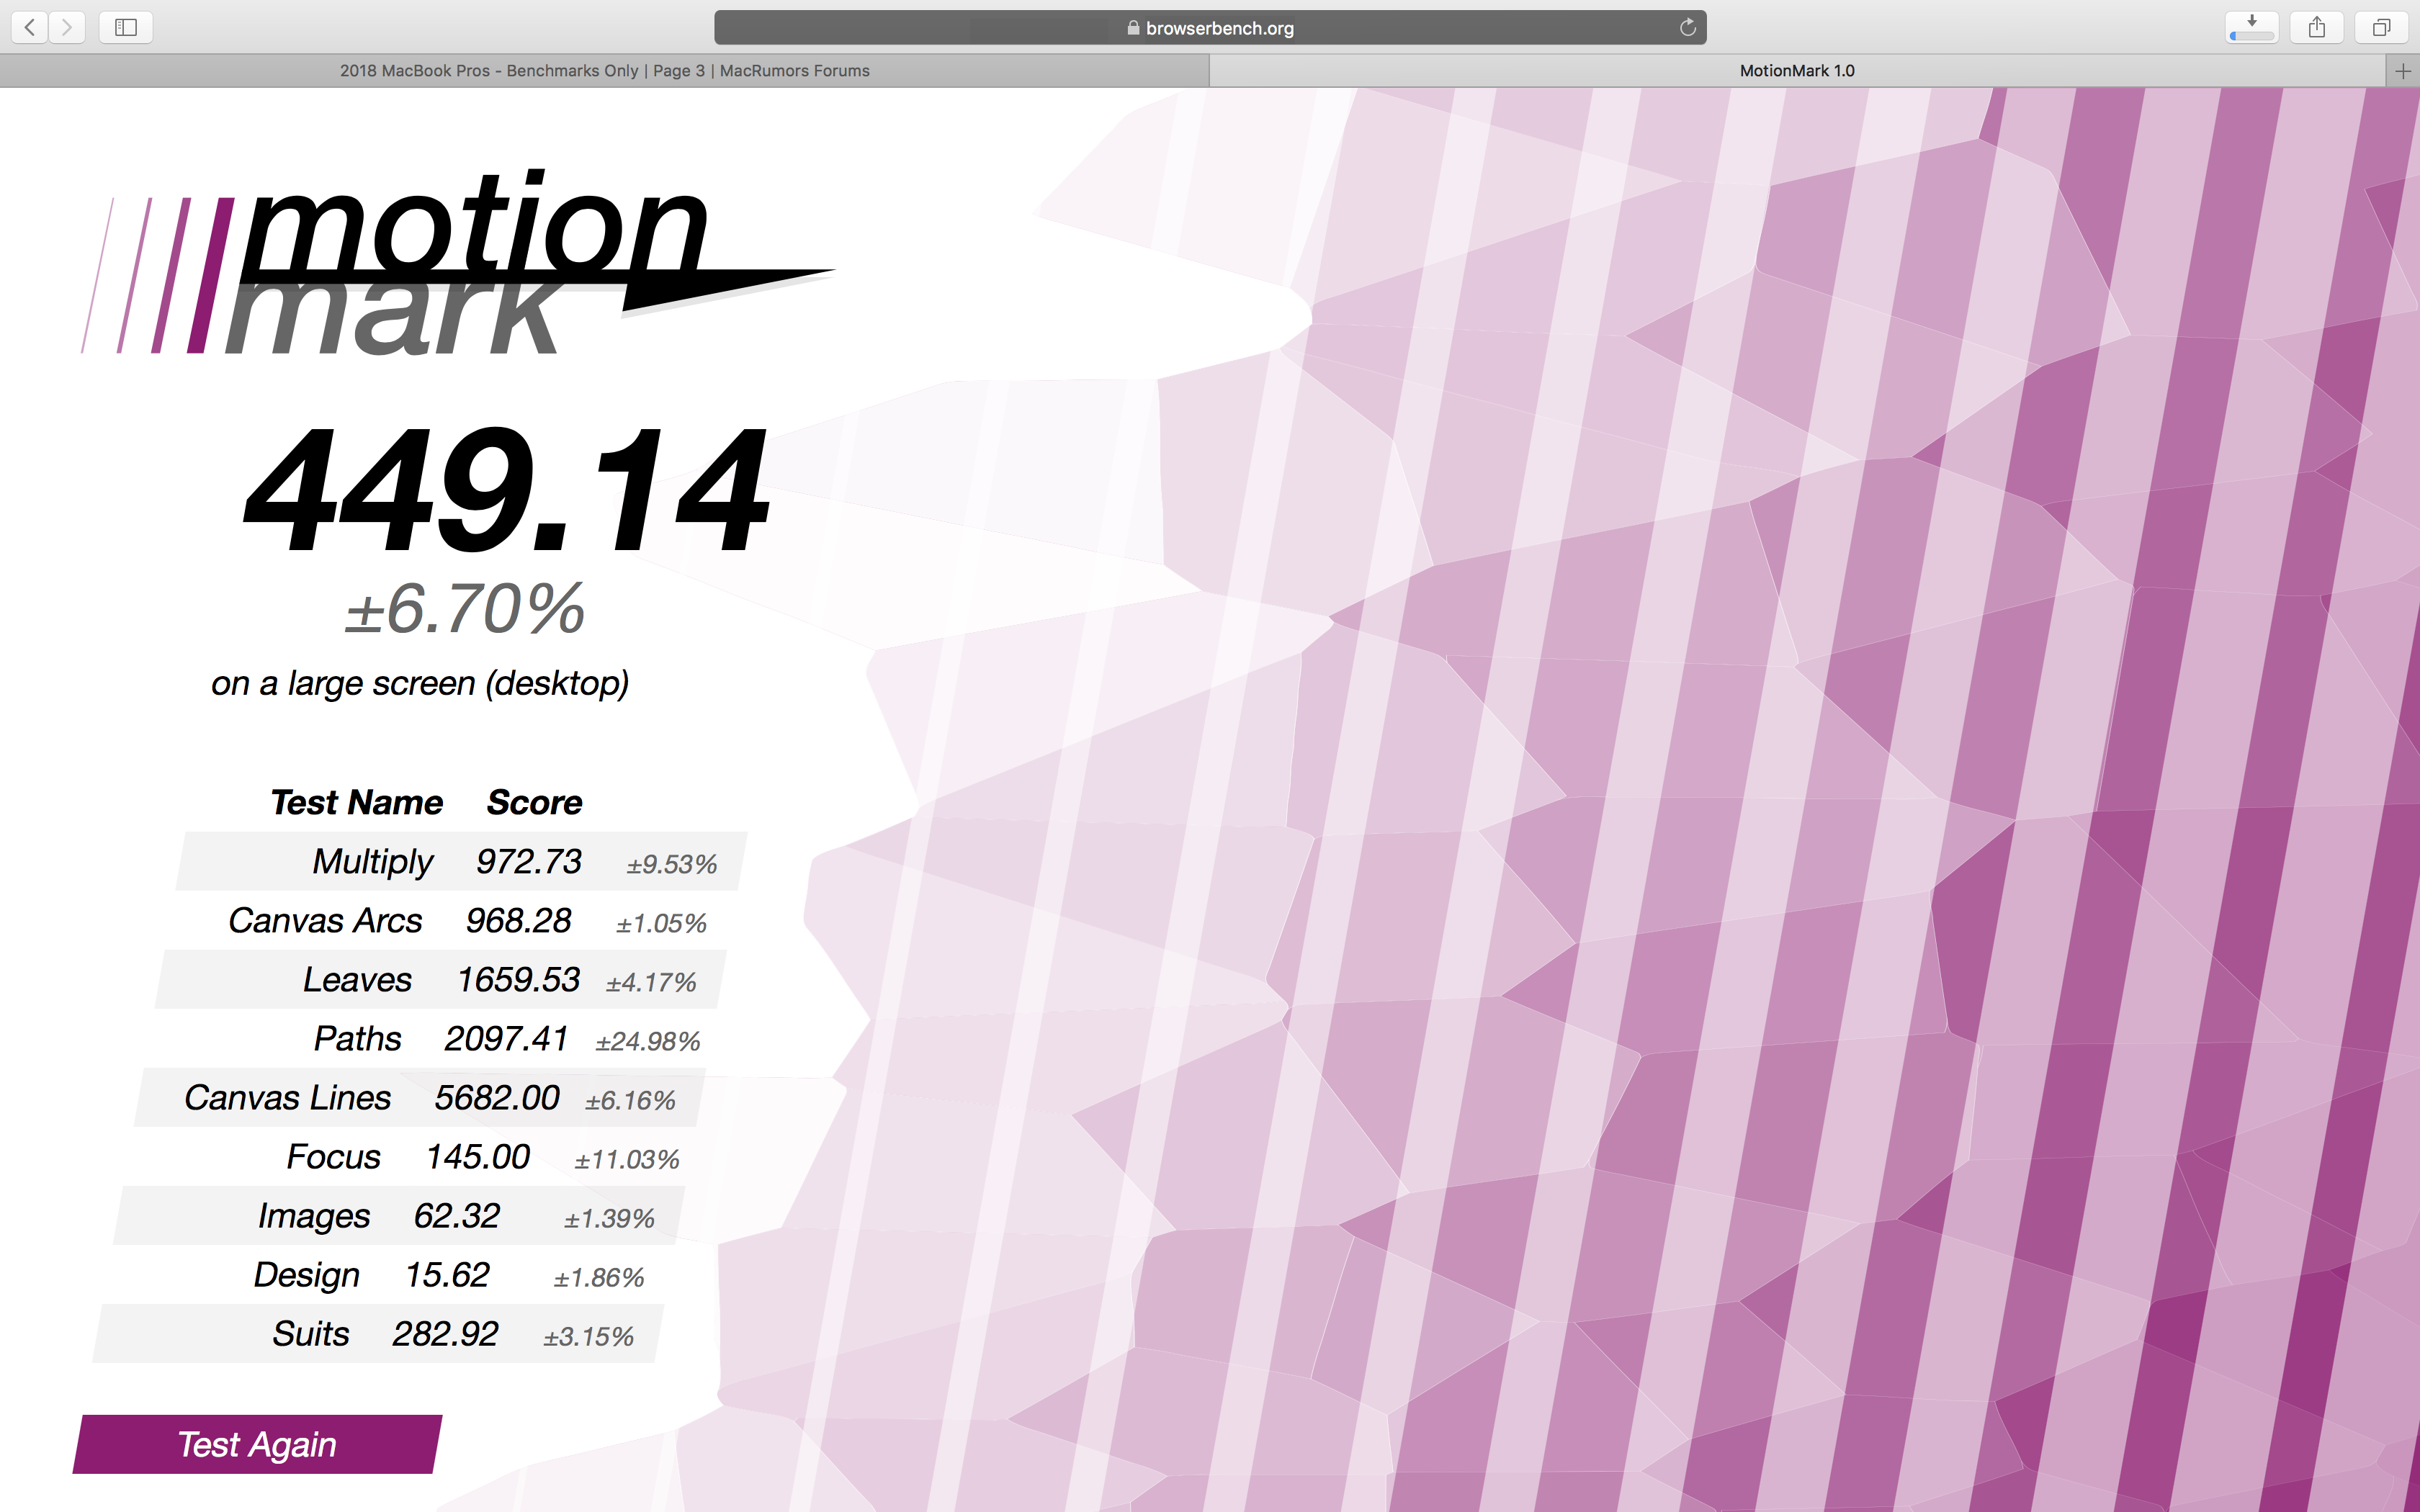Reload the browserbench.org page
2420x1512 pixels.
1688,27
